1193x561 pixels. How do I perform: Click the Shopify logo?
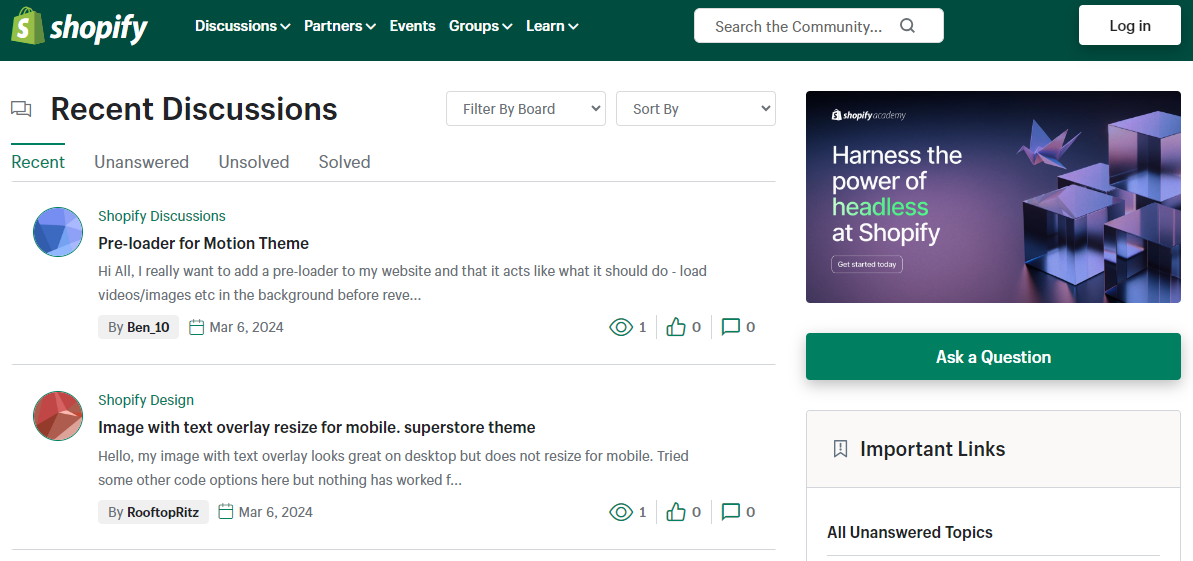[x=79, y=26]
